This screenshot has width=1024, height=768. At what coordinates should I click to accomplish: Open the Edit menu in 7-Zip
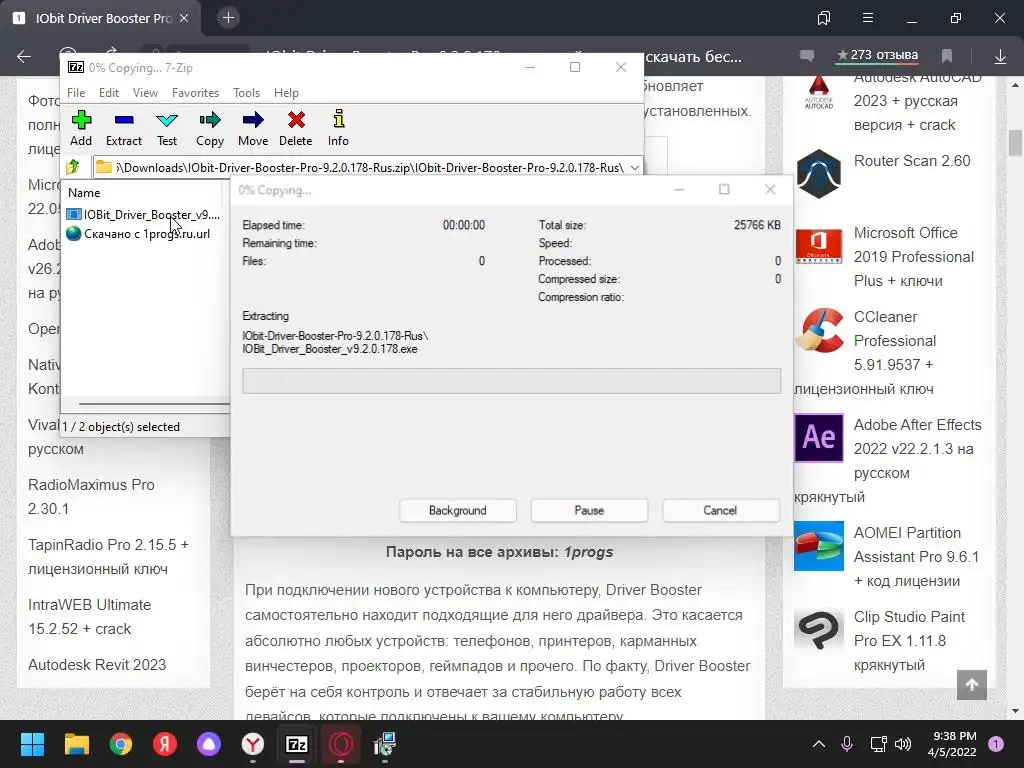[108, 93]
